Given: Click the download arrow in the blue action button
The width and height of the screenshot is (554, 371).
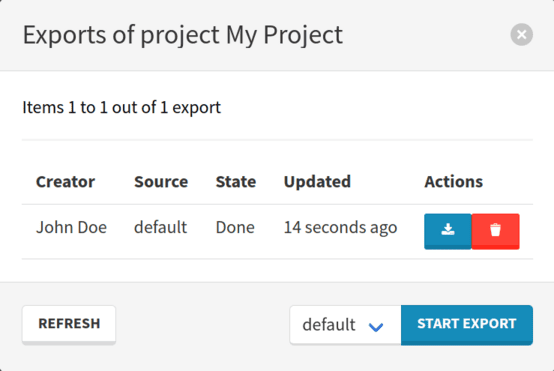Looking at the screenshot, I should pos(448,229).
